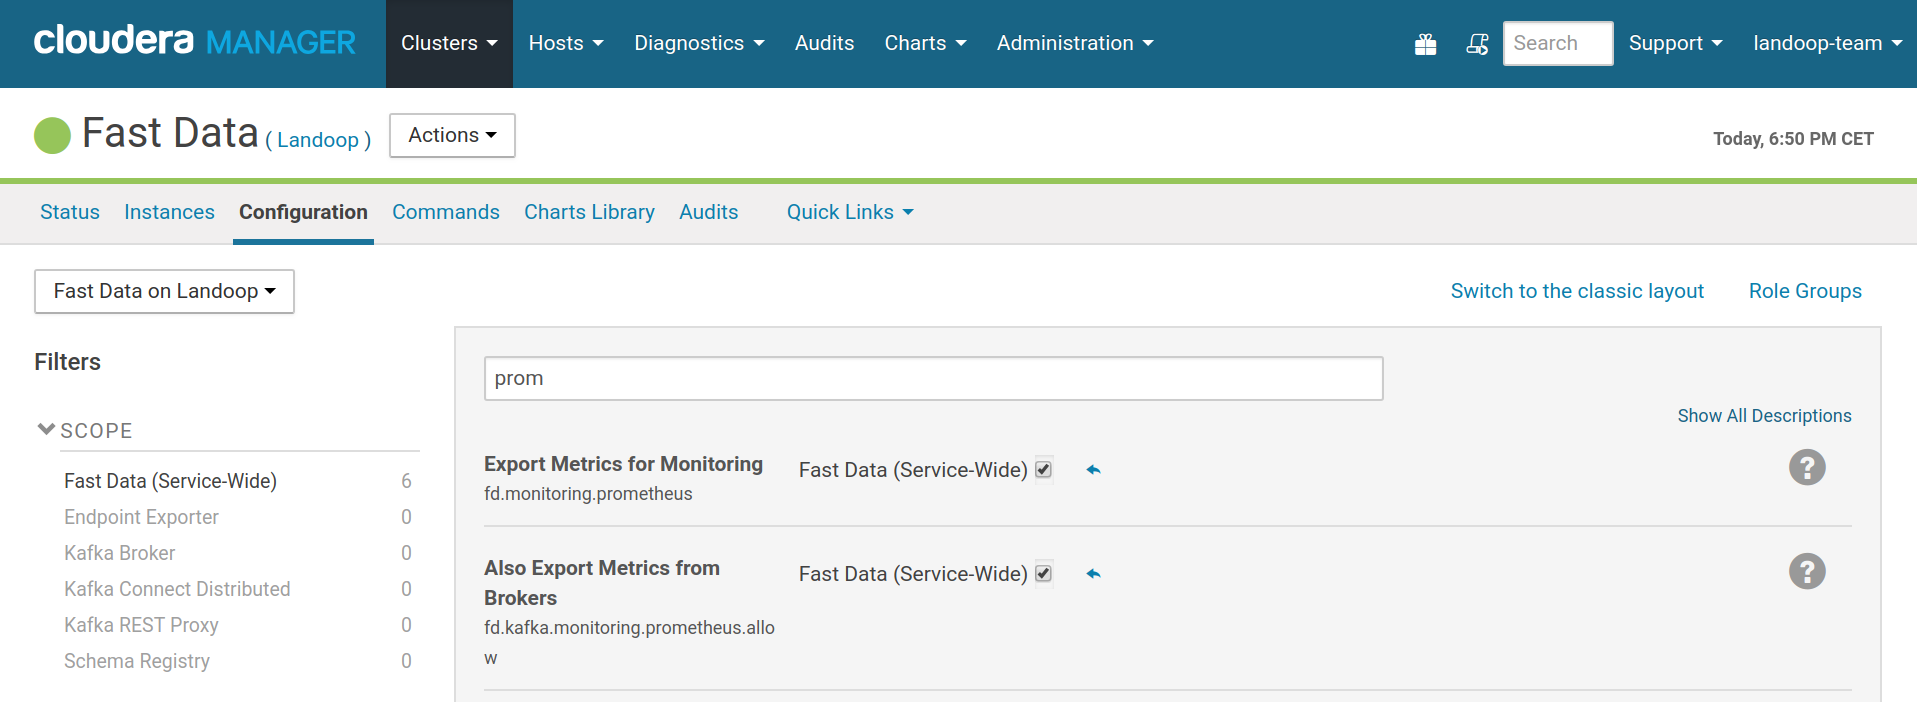The width and height of the screenshot is (1917, 702).
Task: Click the Export Metrics for Monitoring title
Action: (623, 464)
